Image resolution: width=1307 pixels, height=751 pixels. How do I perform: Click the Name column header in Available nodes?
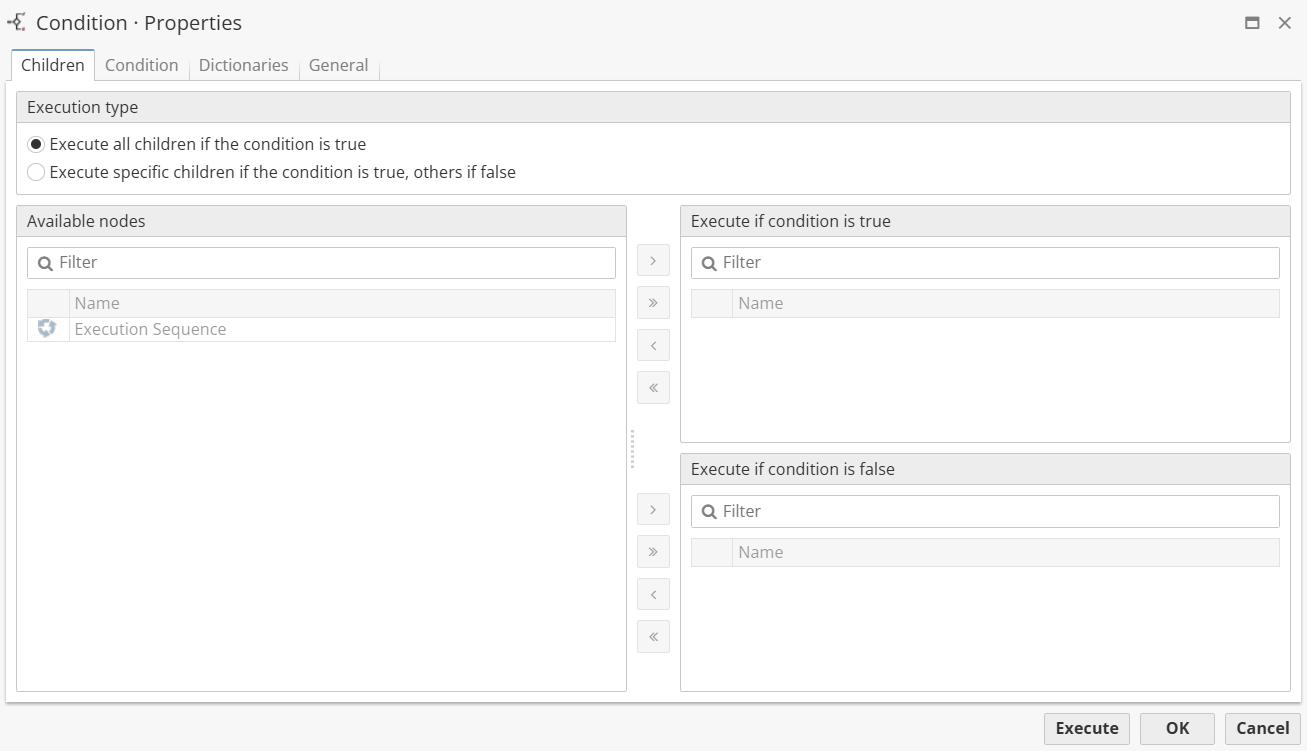click(x=95, y=303)
